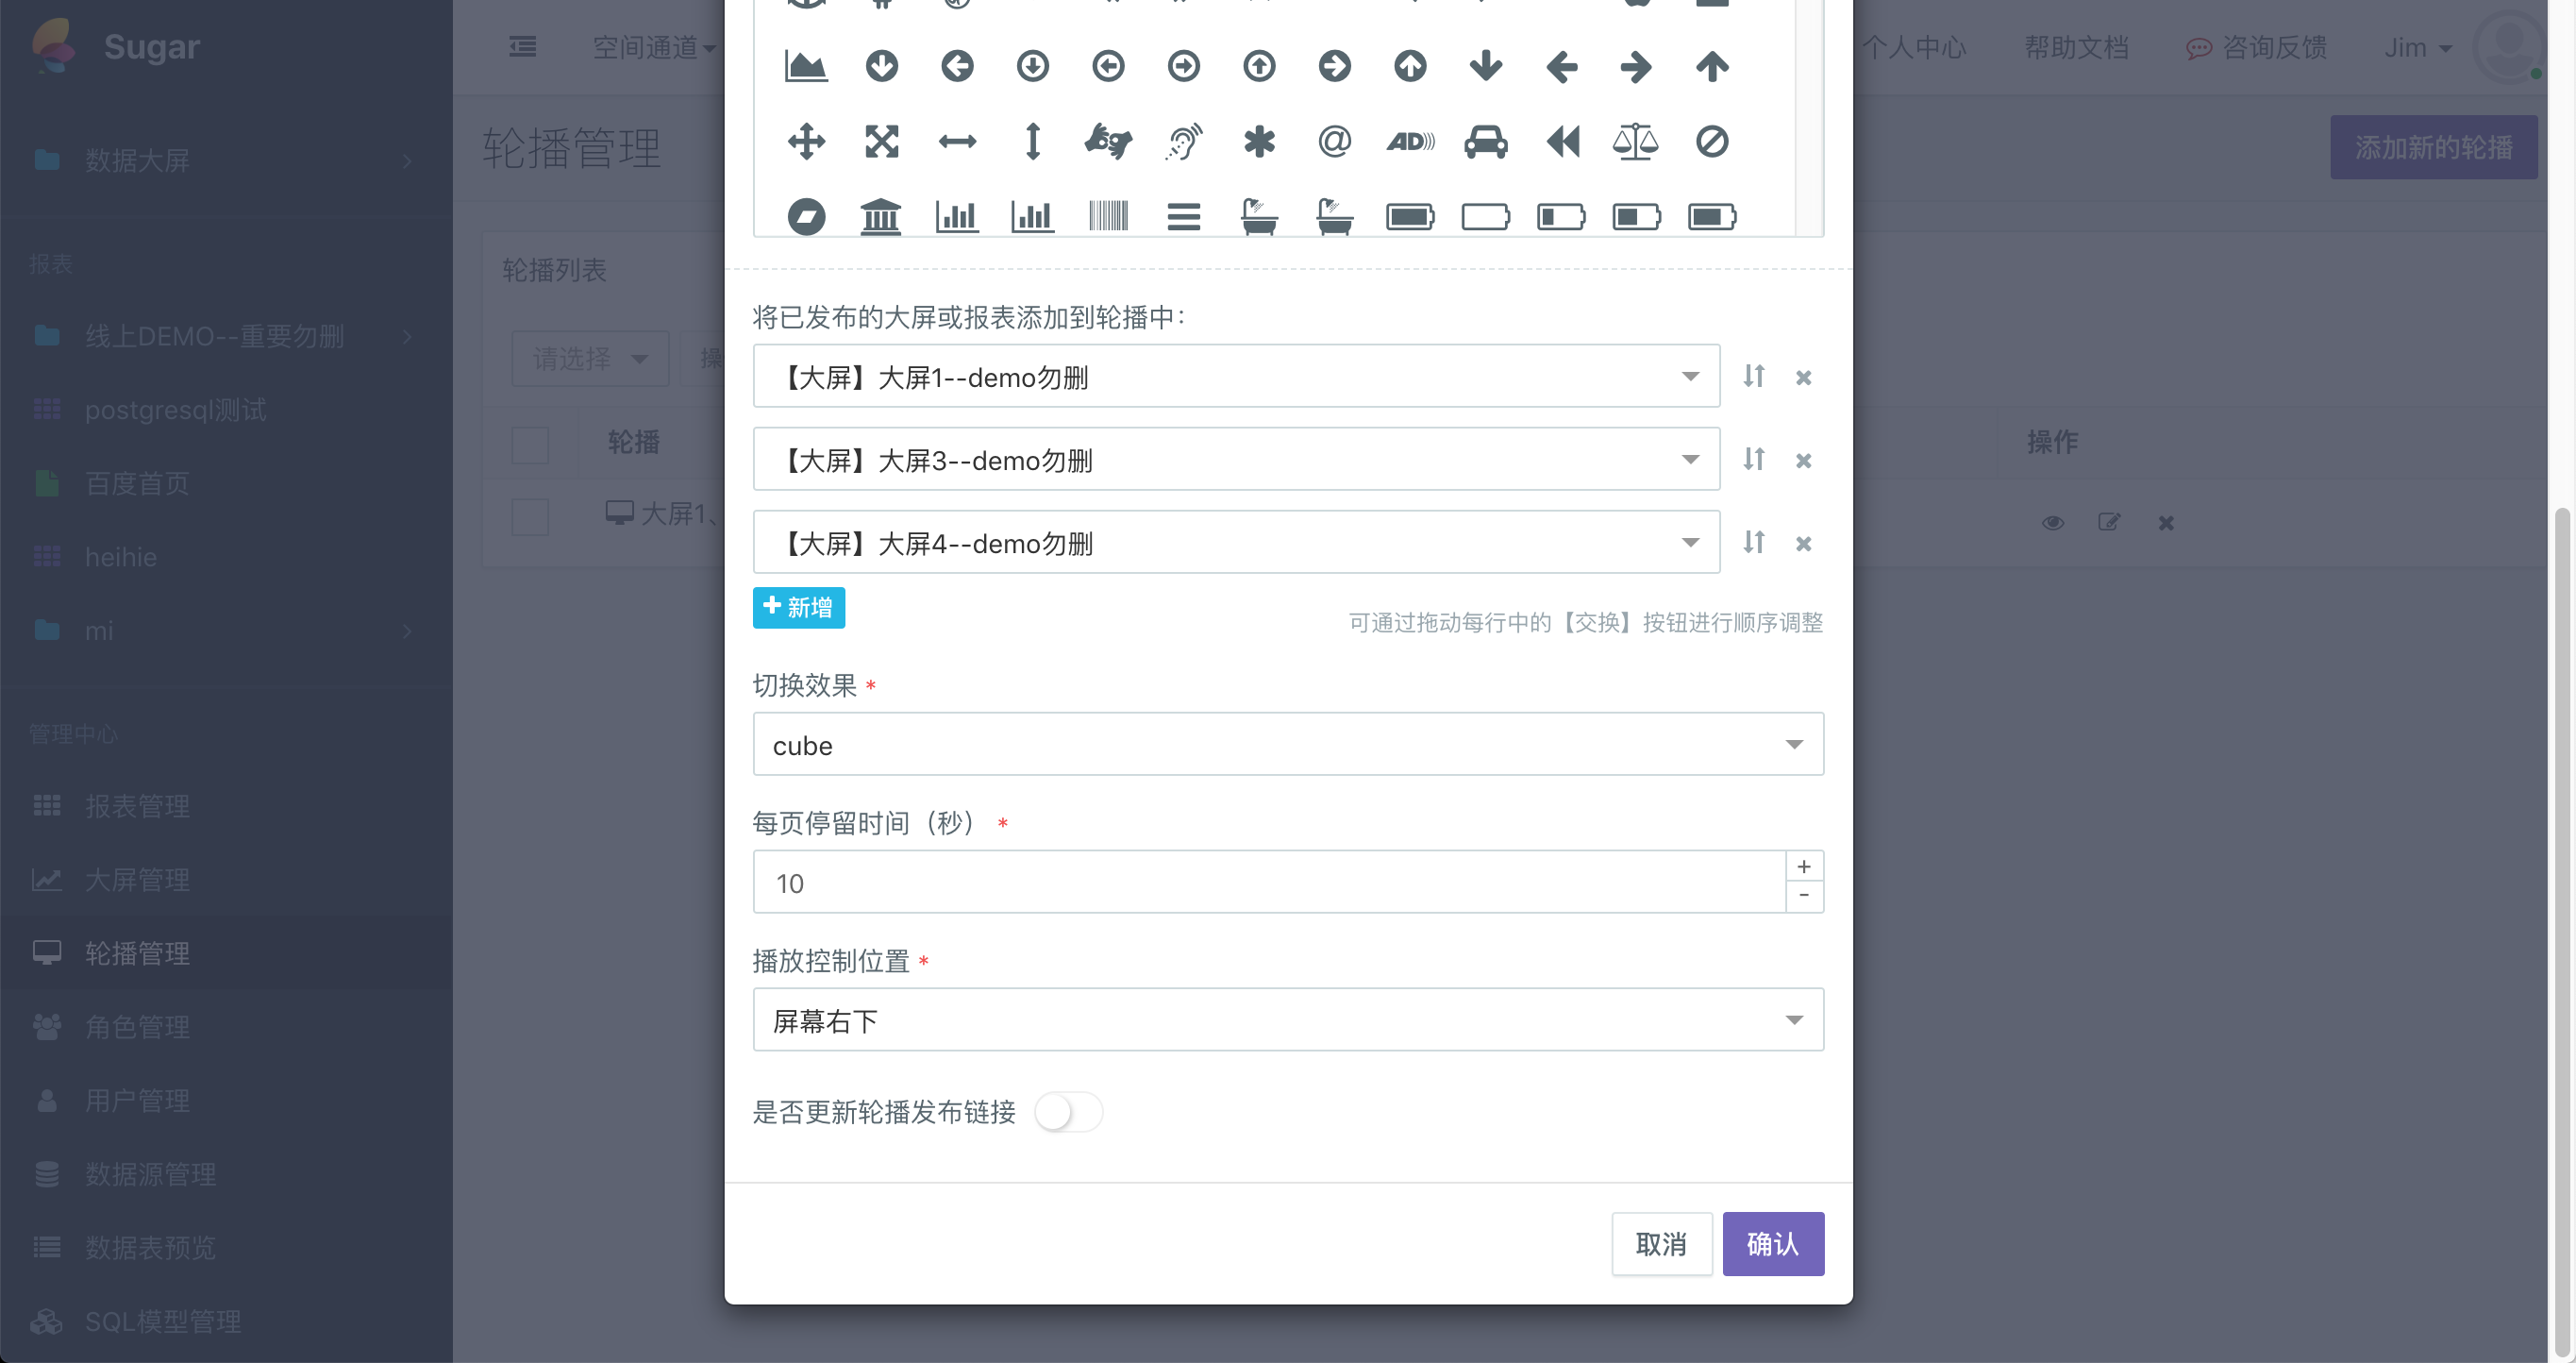
Task: Choose the @ symbol icon
Action: [1334, 142]
